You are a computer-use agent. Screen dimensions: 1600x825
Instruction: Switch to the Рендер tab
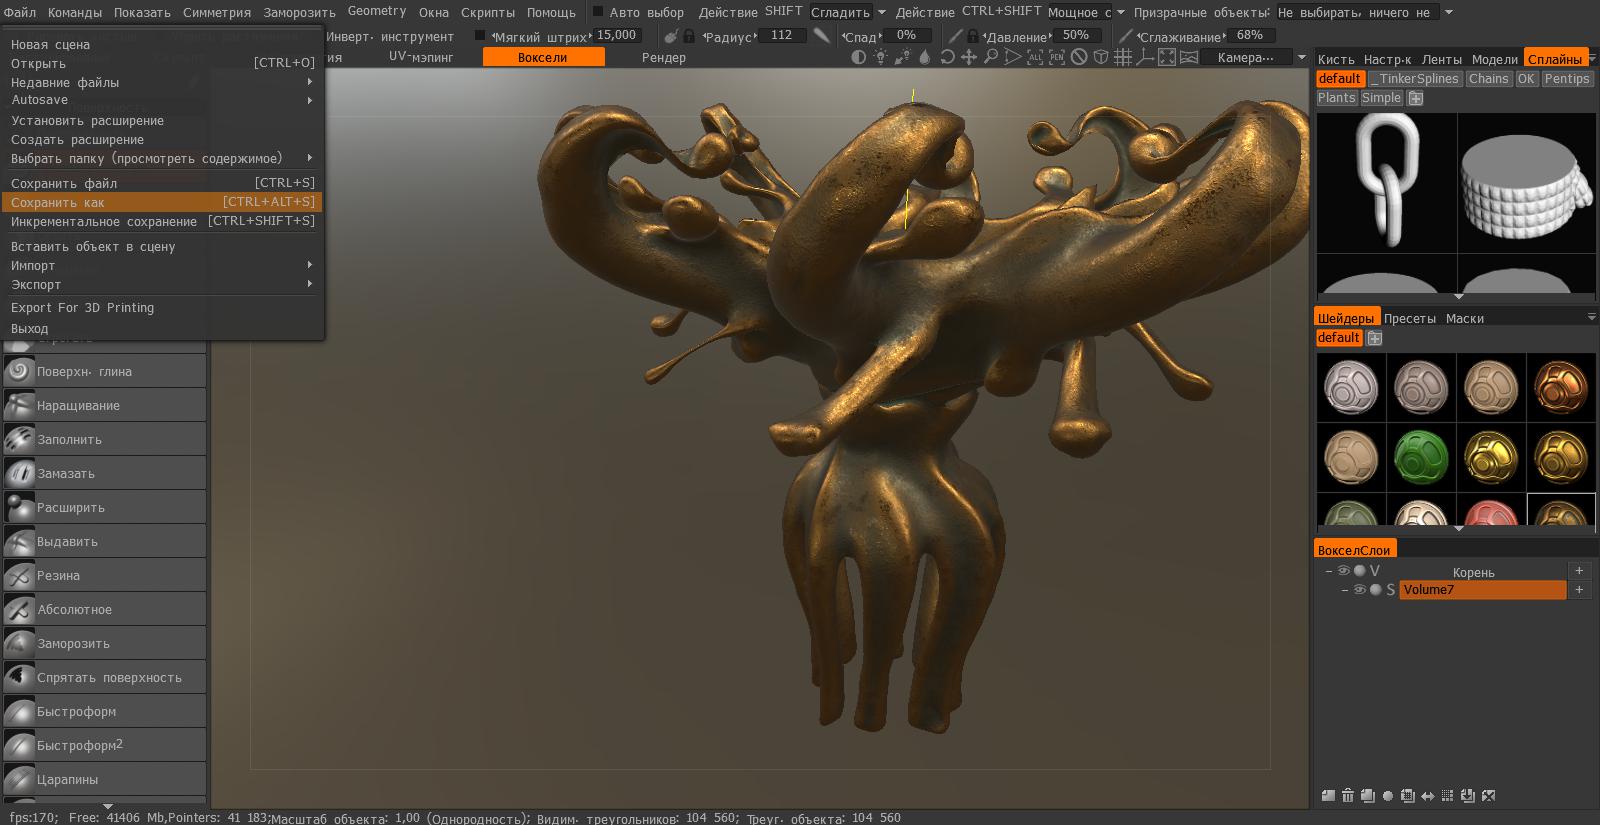(664, 57)
